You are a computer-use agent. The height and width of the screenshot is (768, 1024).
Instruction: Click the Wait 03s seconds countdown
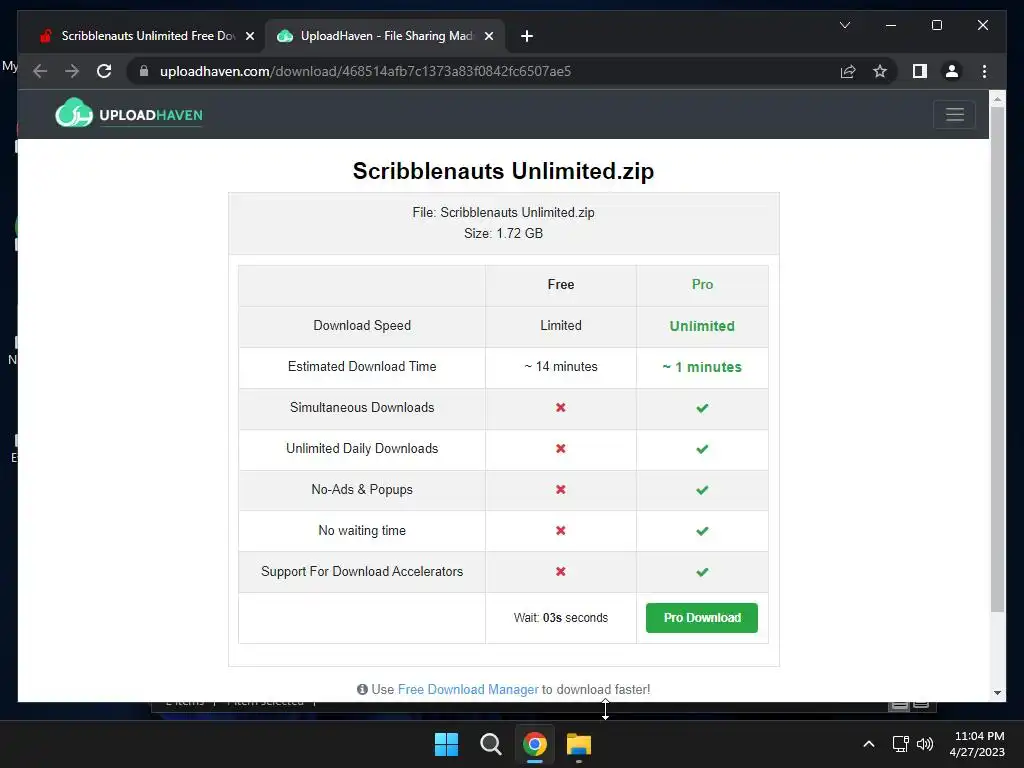(560, 617)
